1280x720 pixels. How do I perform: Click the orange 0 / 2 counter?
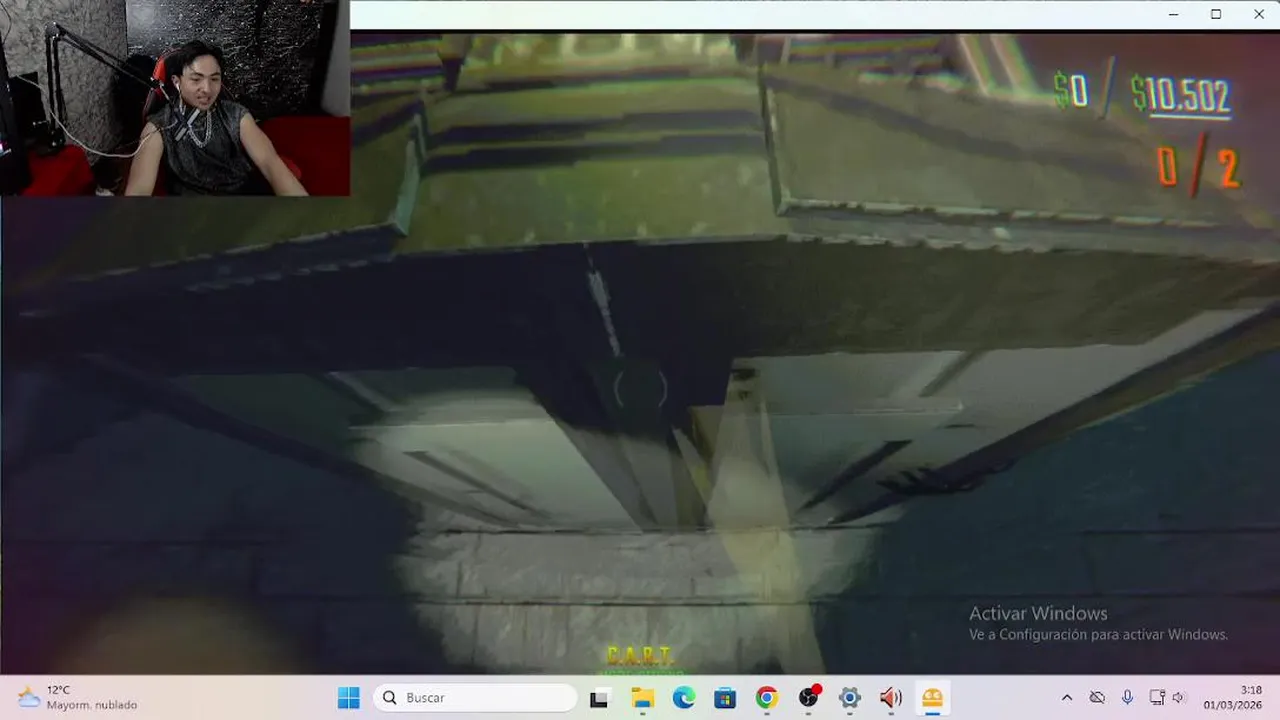click(1199, 166)
